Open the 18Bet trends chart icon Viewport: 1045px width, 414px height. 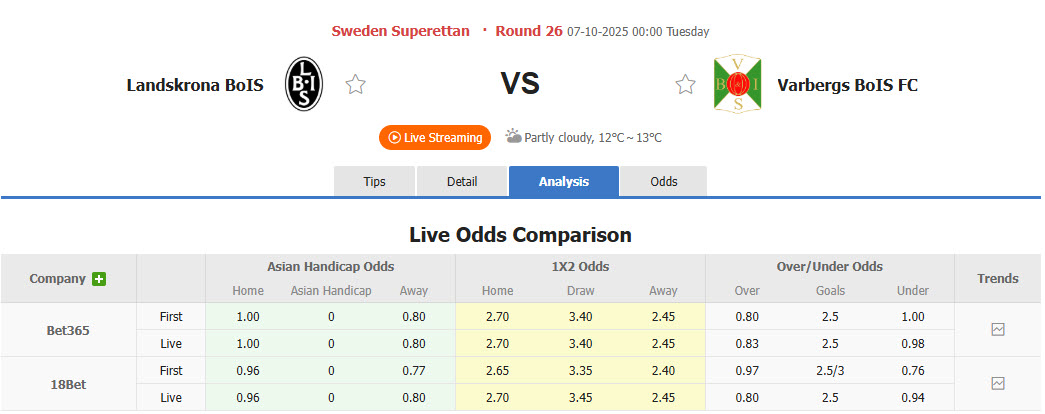(x=997, y=383)
